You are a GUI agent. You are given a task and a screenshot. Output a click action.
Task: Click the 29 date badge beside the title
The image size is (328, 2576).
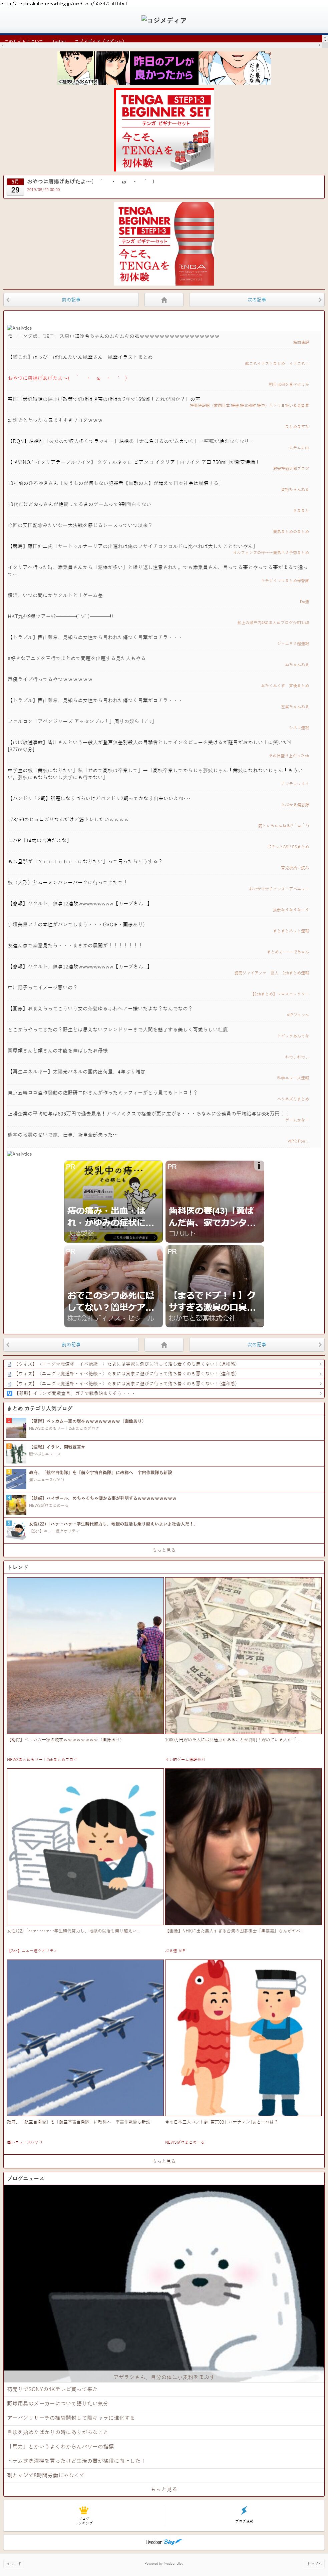tap(15, 187)
